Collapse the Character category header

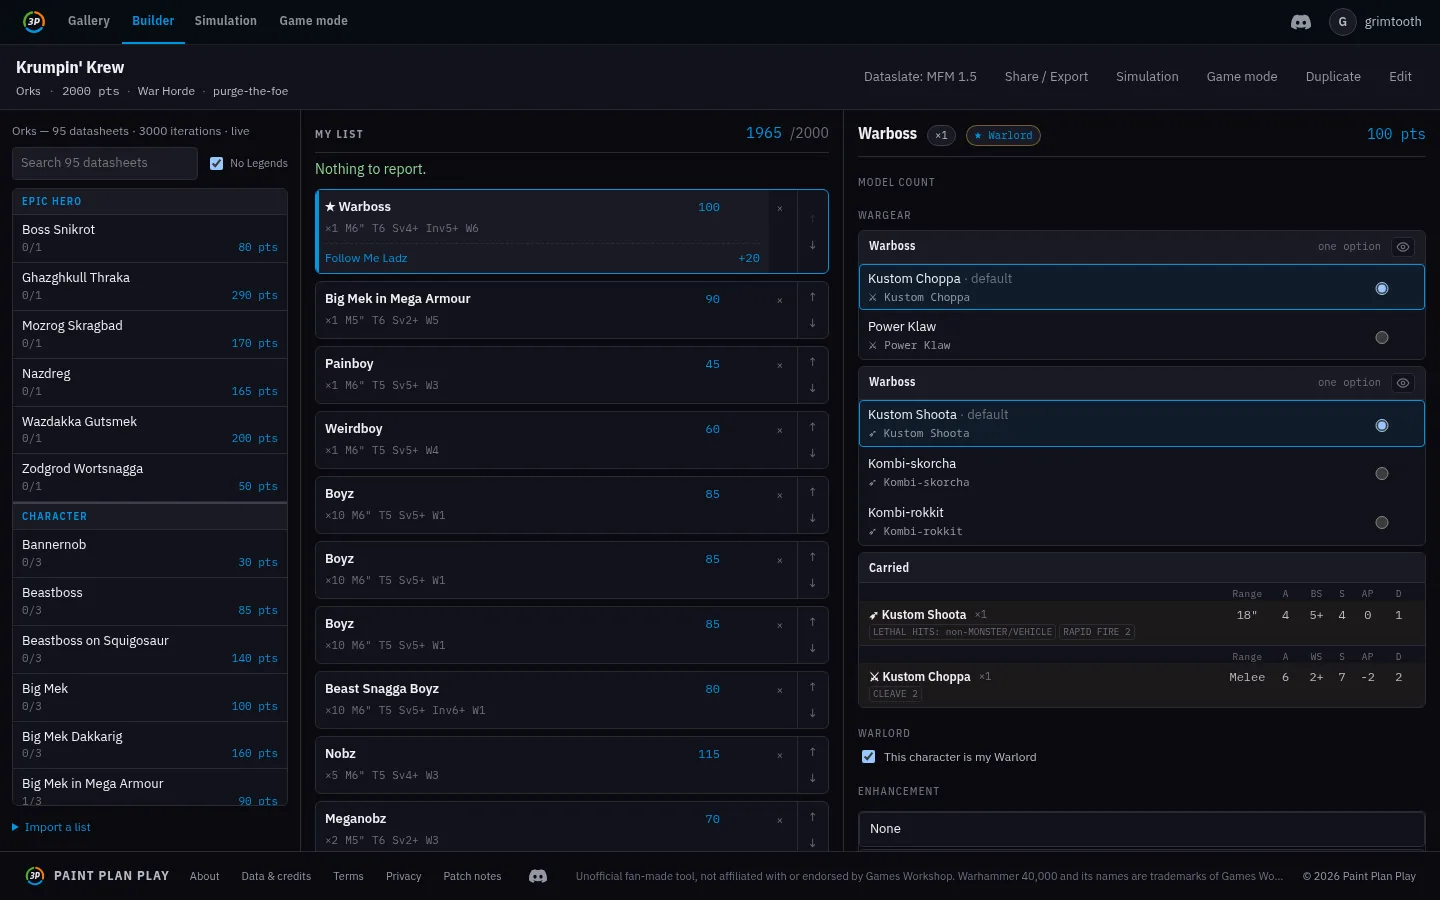[x=150, y=516]
